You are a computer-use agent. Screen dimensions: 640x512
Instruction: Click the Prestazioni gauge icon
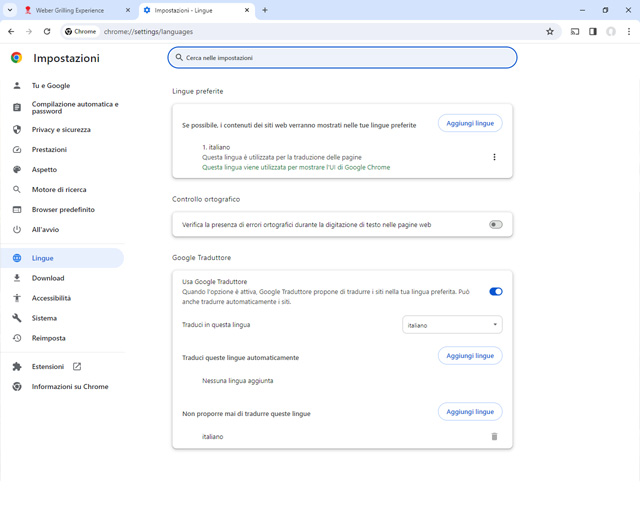17,149
